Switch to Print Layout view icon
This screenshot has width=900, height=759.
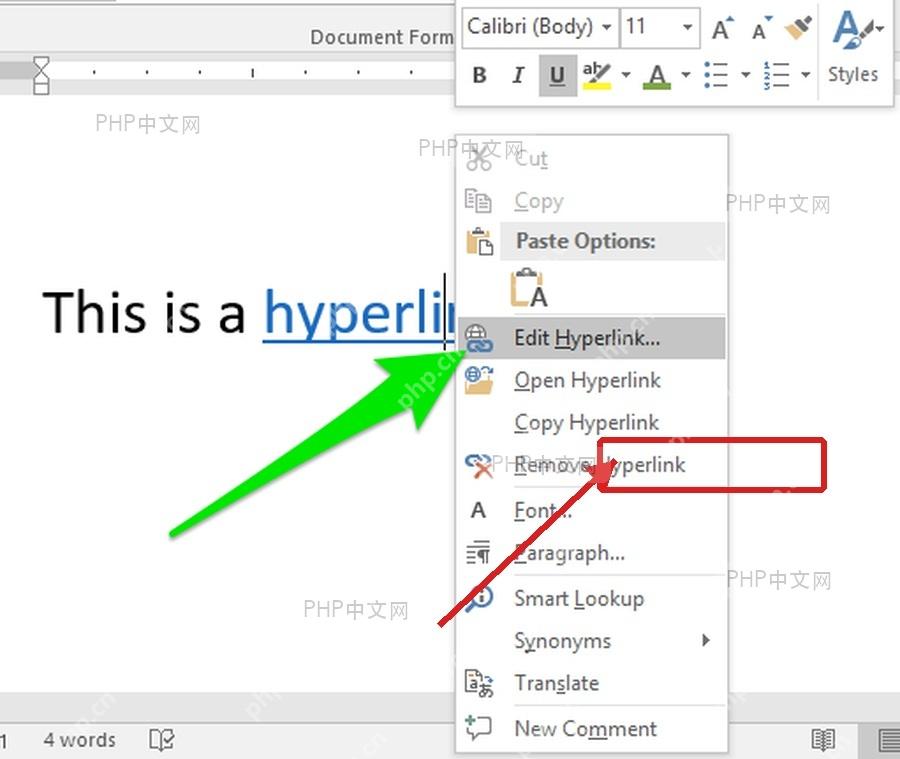(887, 740)
